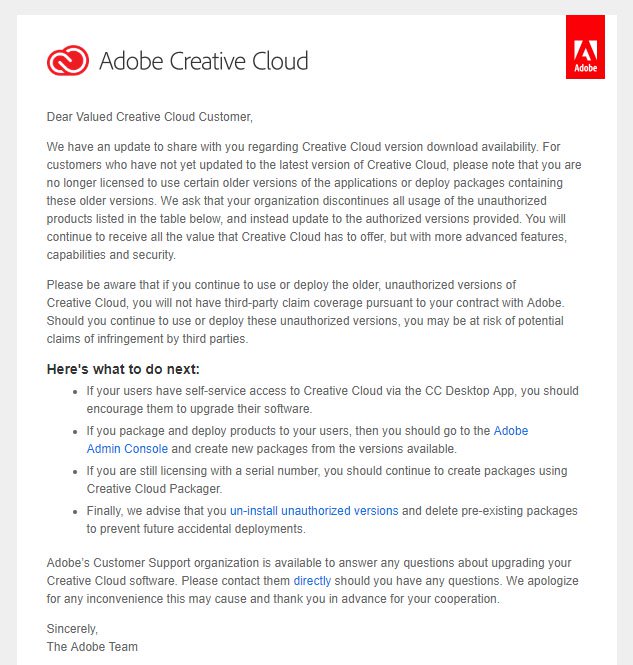Click the last bullet point marker in list

76,511
